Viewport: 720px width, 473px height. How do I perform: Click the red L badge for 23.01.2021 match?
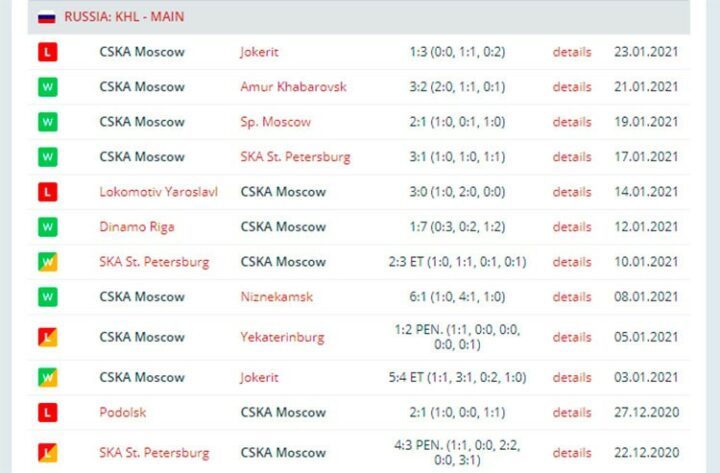(x=48, y=52)
